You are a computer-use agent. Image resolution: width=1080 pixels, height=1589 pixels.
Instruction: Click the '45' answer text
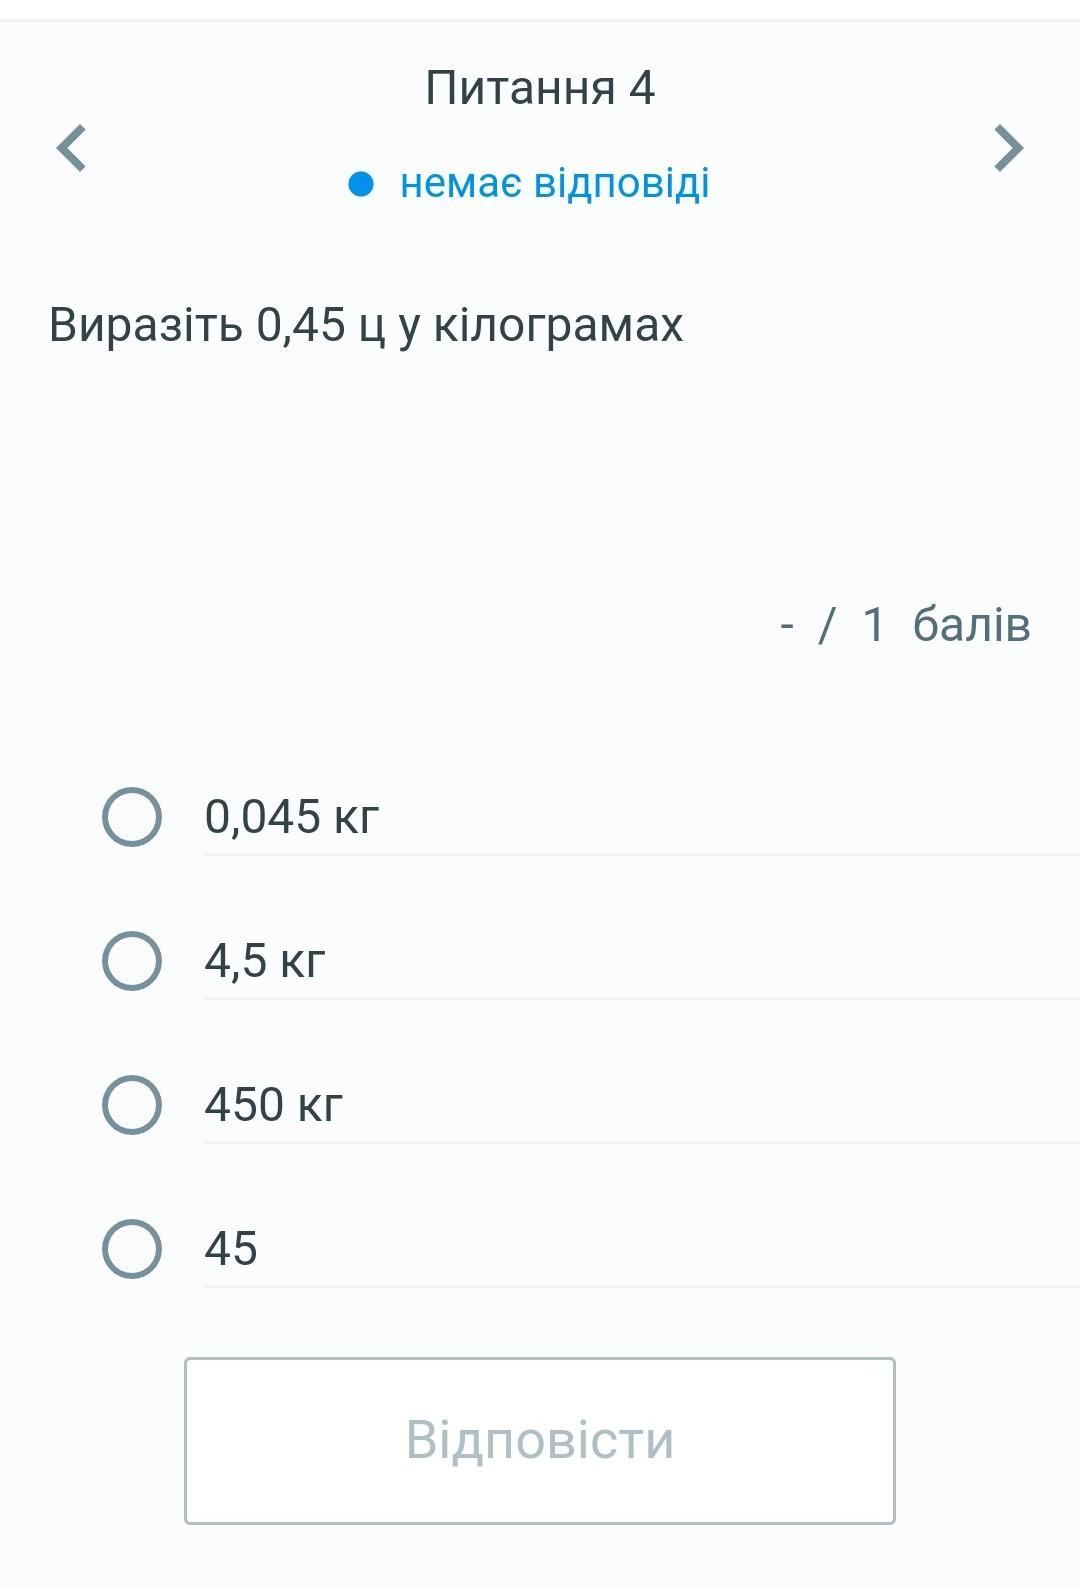coord(231,1249)
